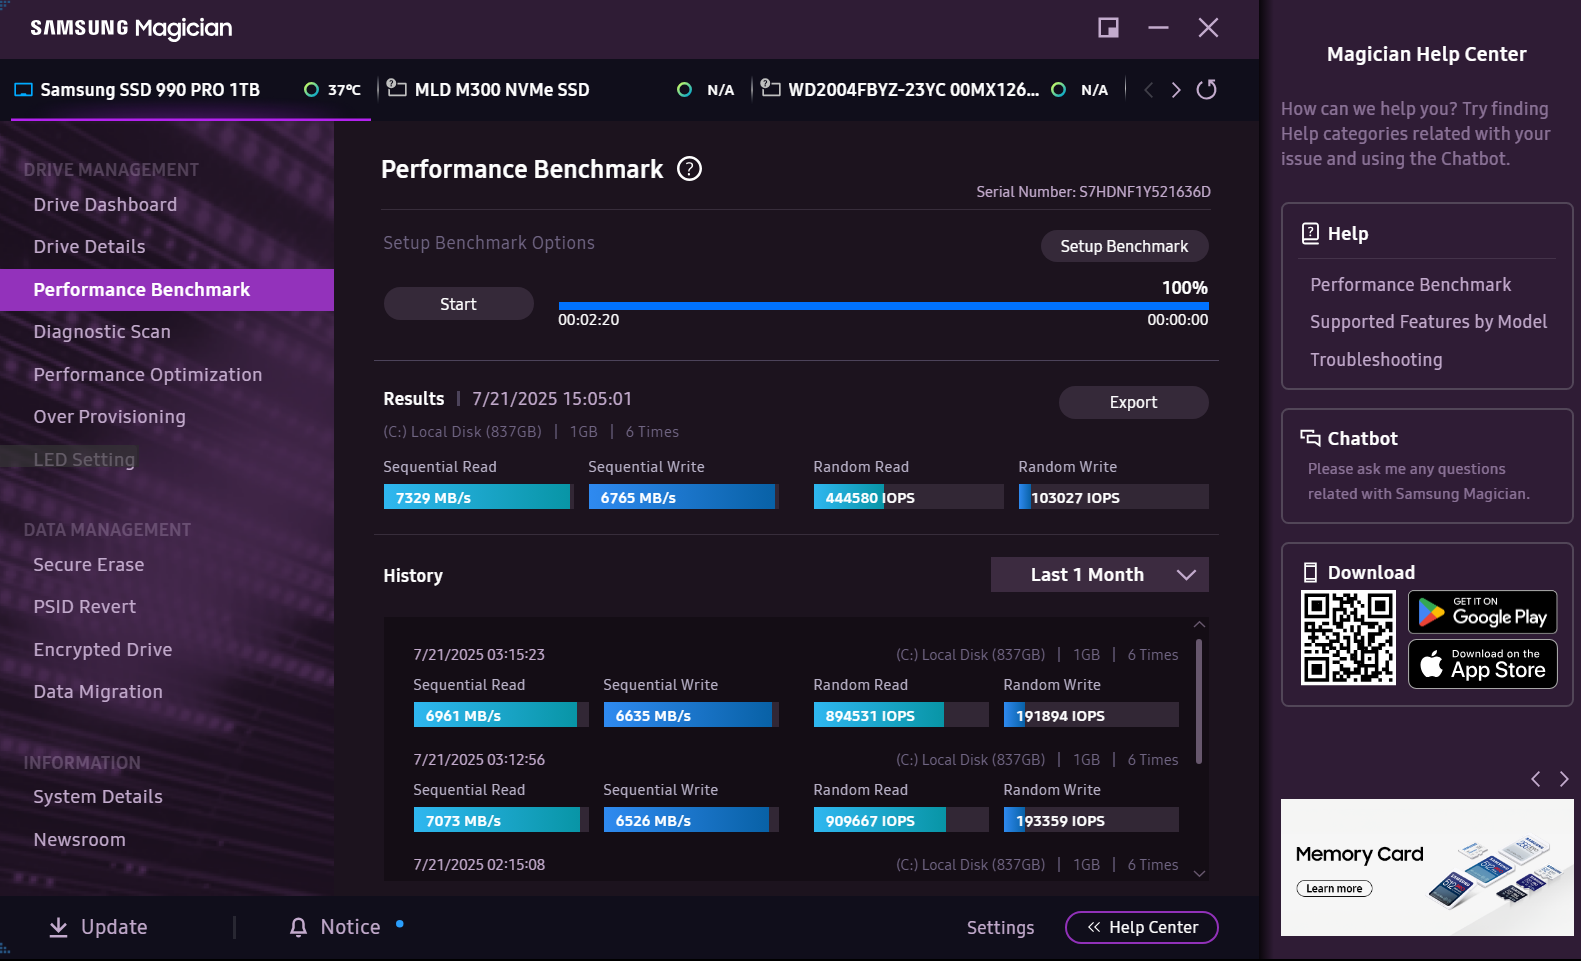Scan the Magician app QR code
Screen dimensions: 1581x961
point(1348,638)
